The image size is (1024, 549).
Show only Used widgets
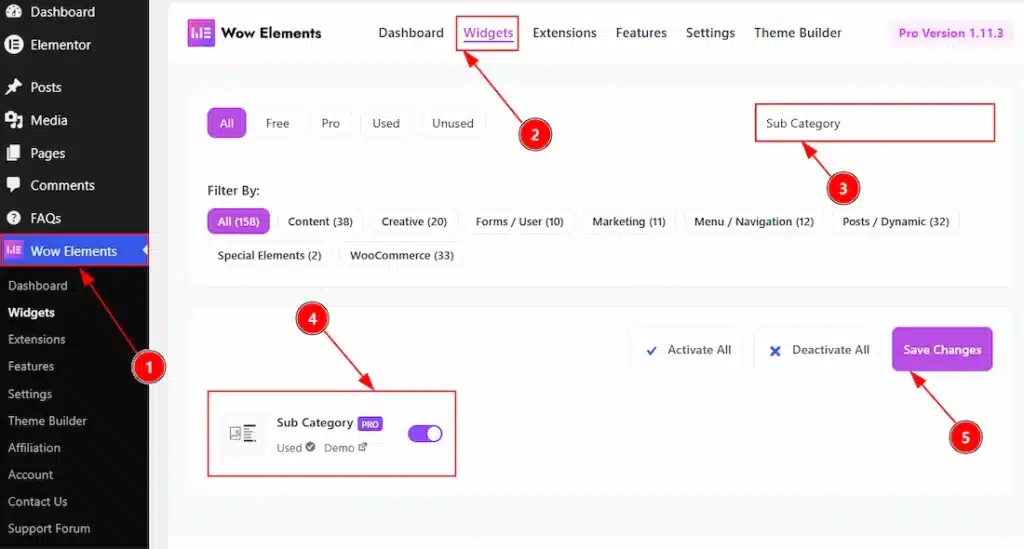click(x=386, y=123)
